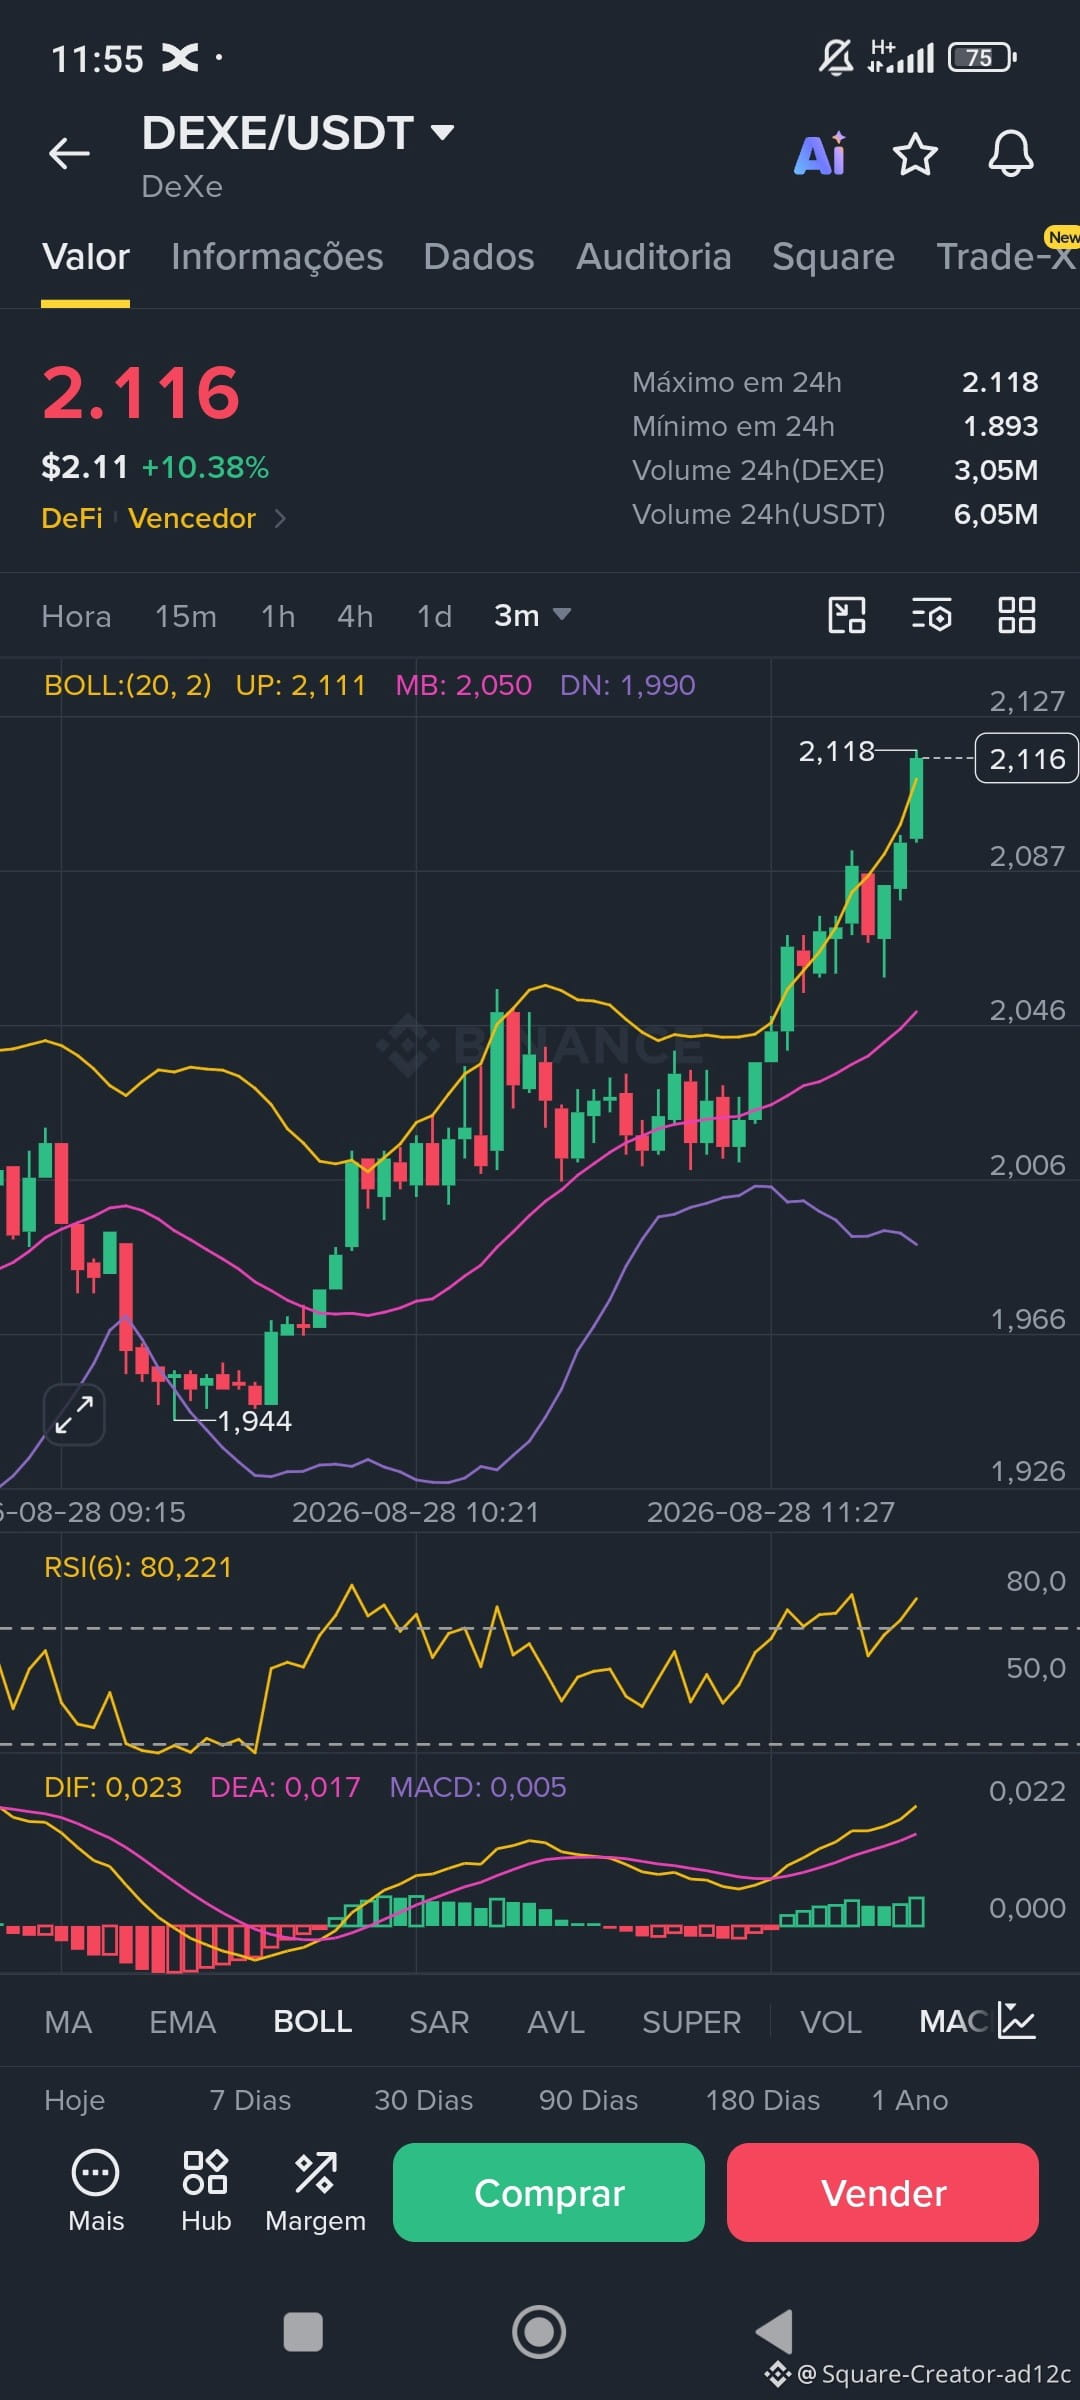Screen dimensions: 1080x2400
Task: Select the Hora timeframe
Action: (76, 616)
